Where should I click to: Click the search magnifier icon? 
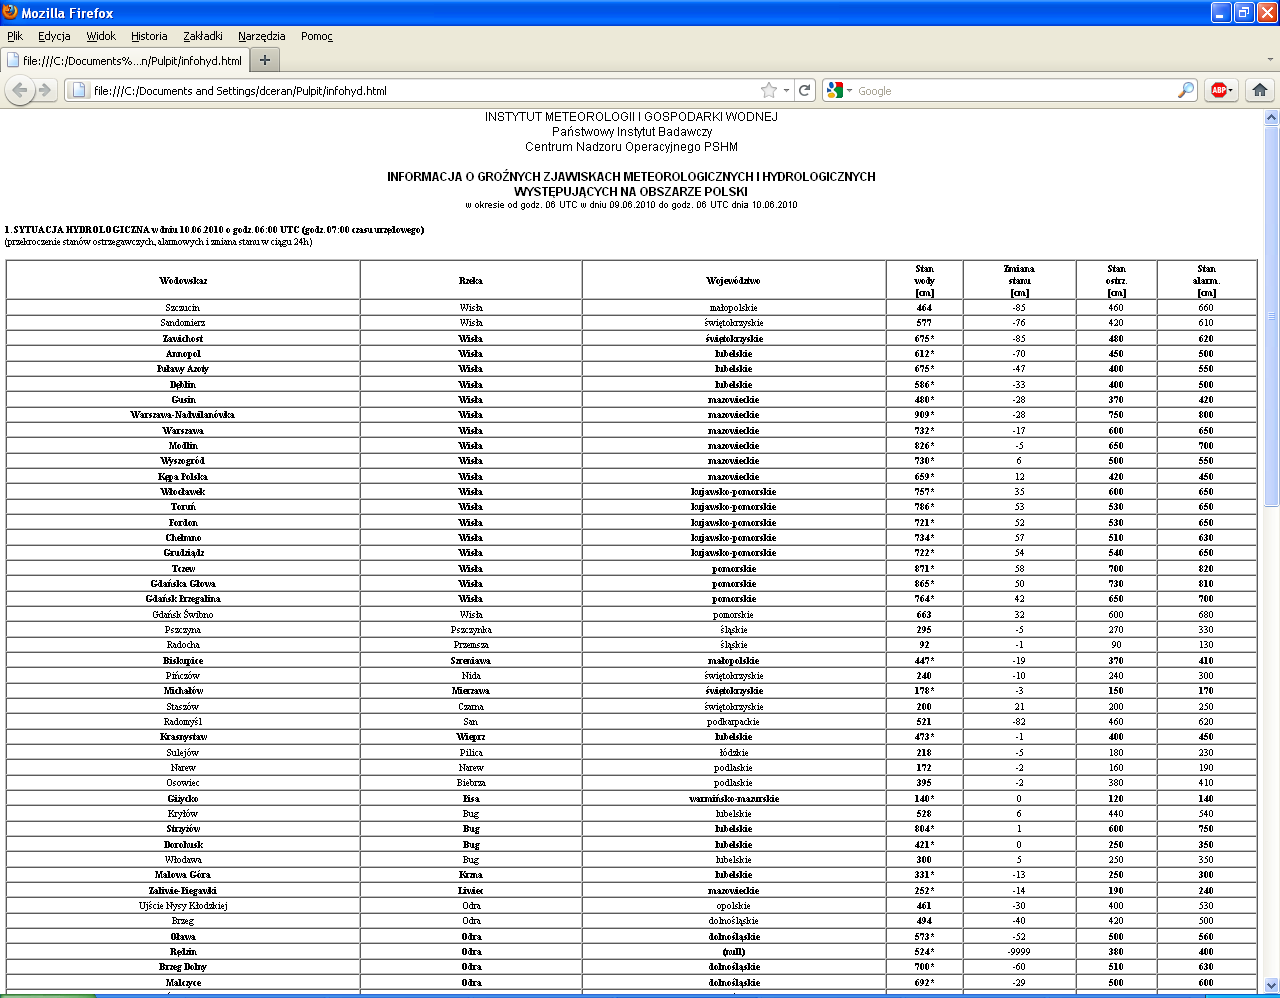tap(1186, 90)
